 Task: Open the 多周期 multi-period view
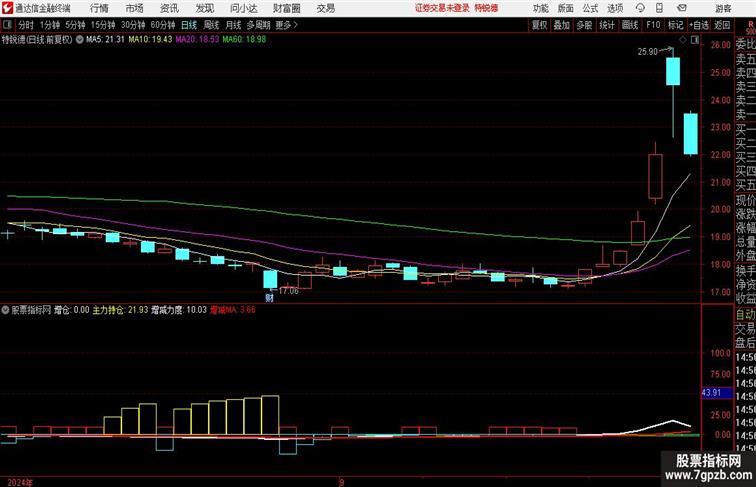[x=258, y=25]
